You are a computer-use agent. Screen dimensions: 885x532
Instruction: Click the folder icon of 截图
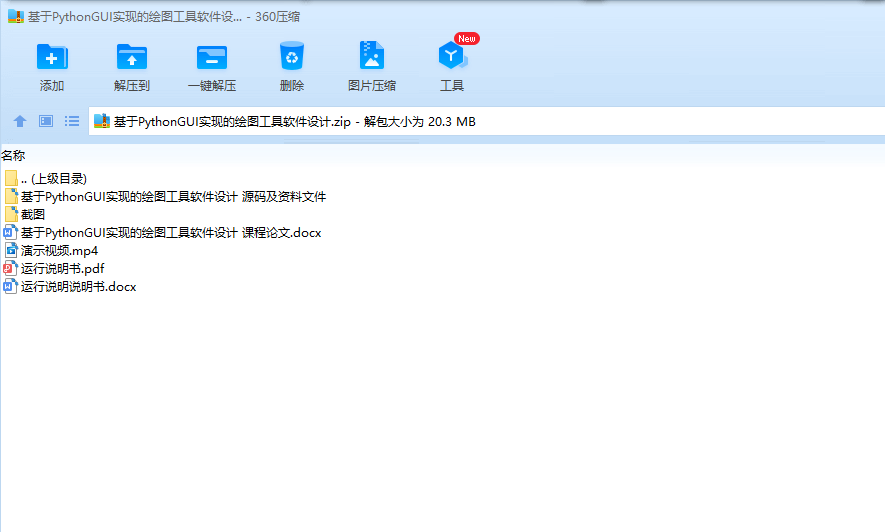pos(11,214)
